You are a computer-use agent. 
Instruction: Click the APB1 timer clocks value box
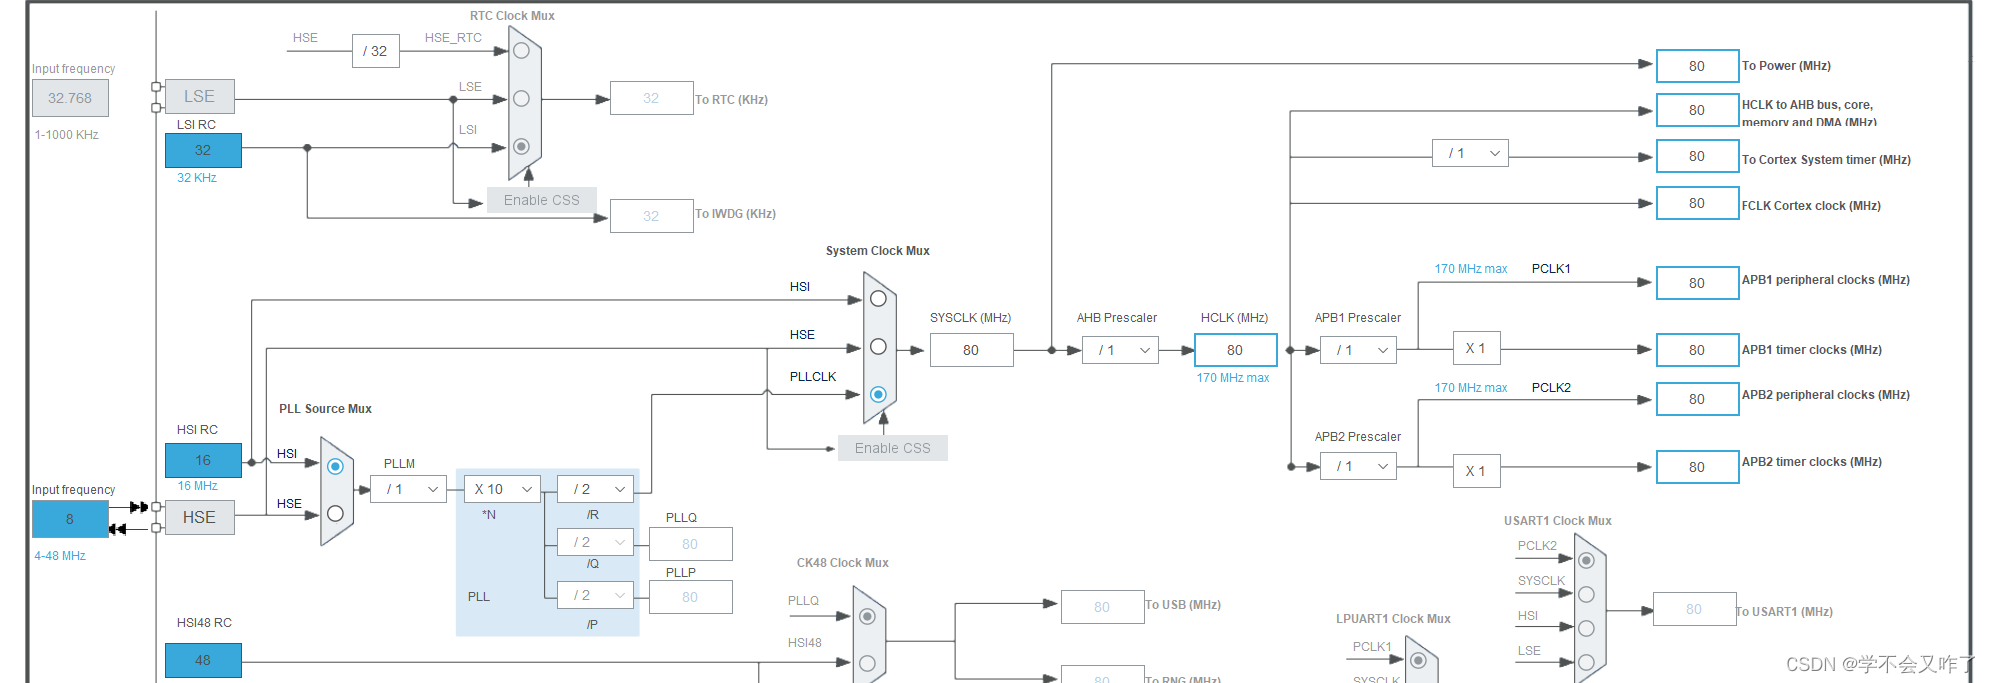[1698, 350]
